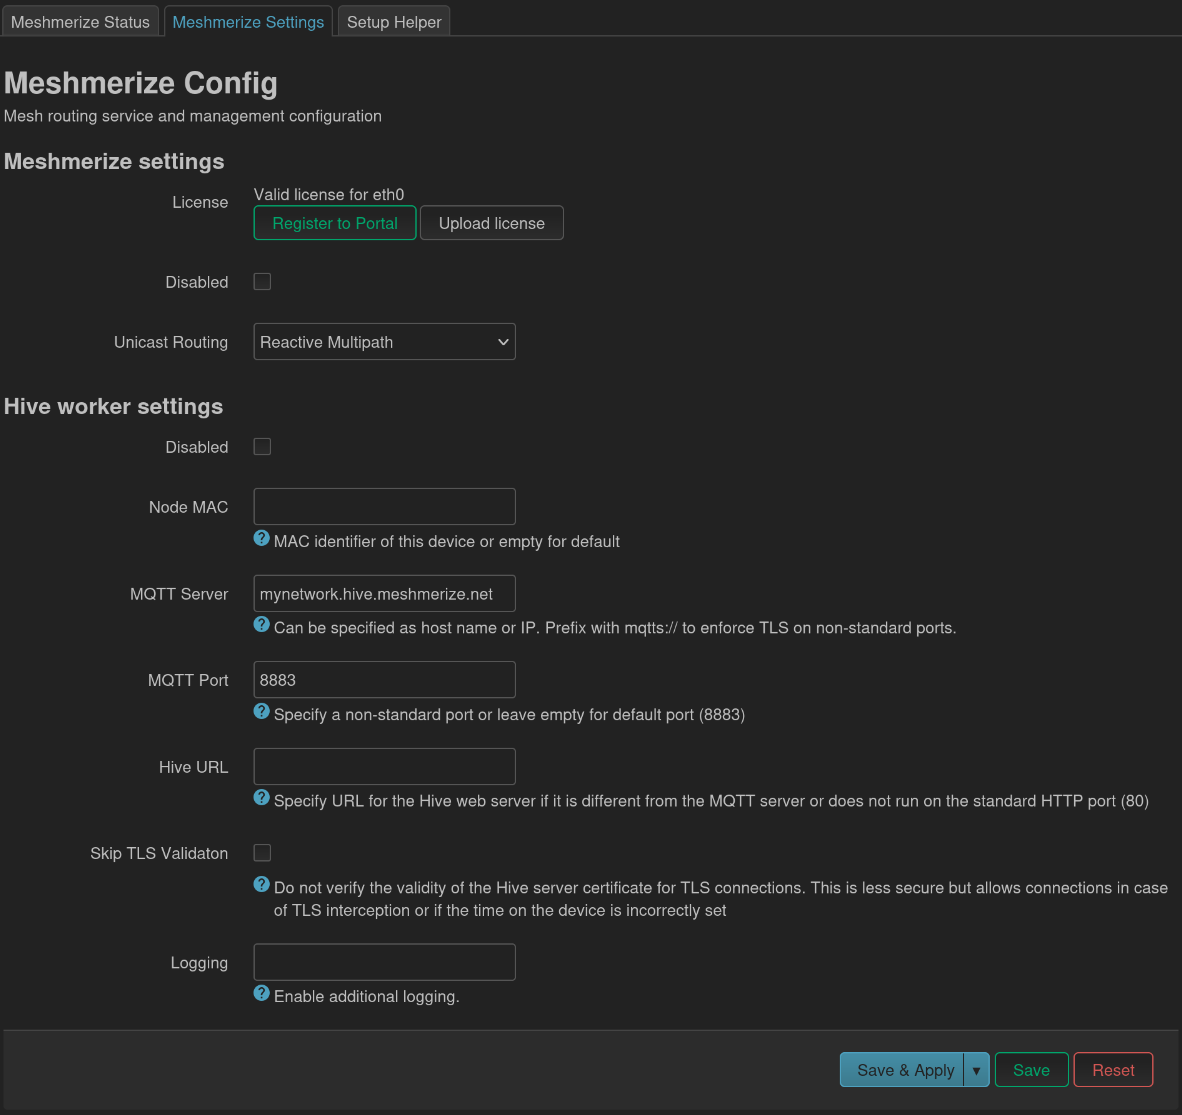The width and height of the screenshot is (1182, 1115).
Task: Click the help icon under Hive URL
Action: point(261,797)
